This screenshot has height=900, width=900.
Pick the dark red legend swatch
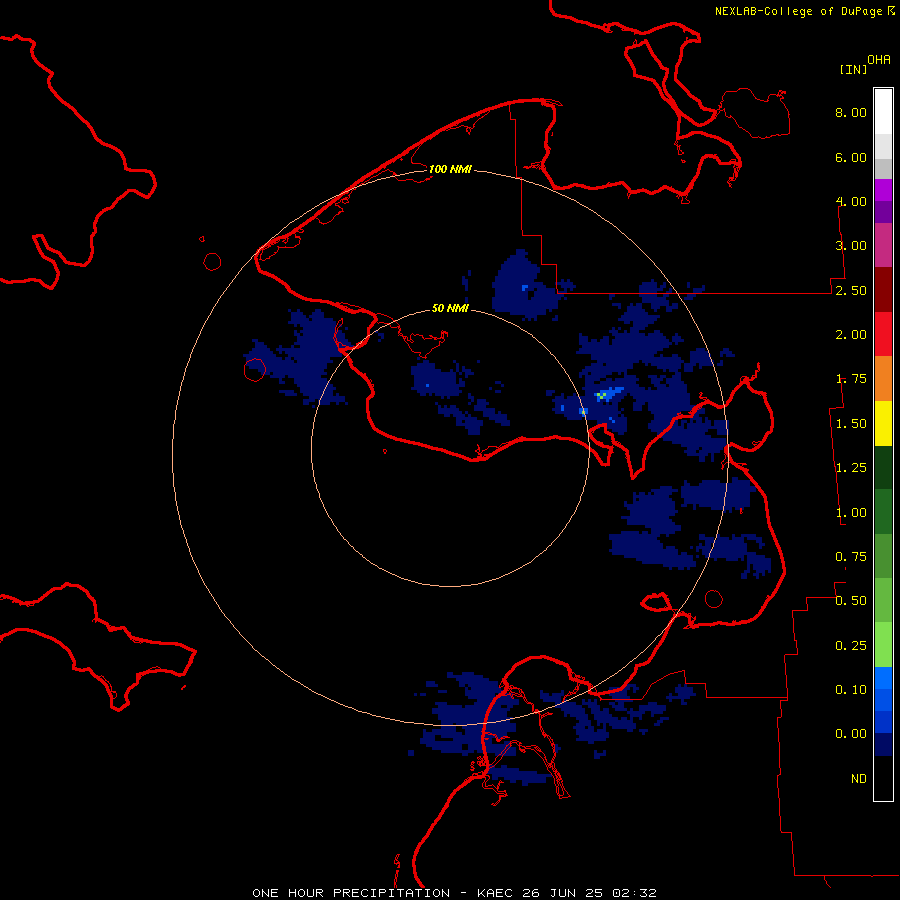pyautogui.click(x=883, y=290)
